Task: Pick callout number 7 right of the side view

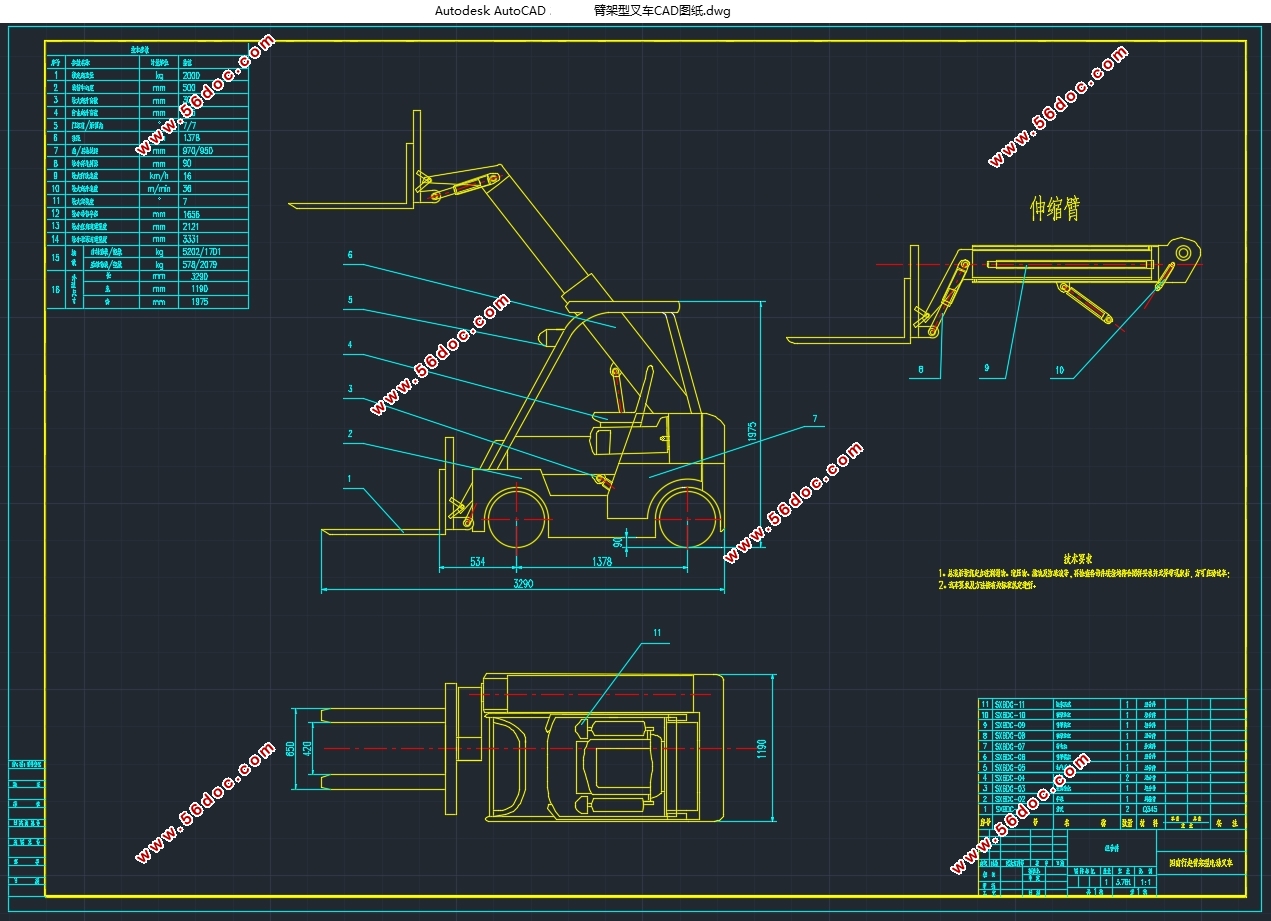Action: (815, 418)
